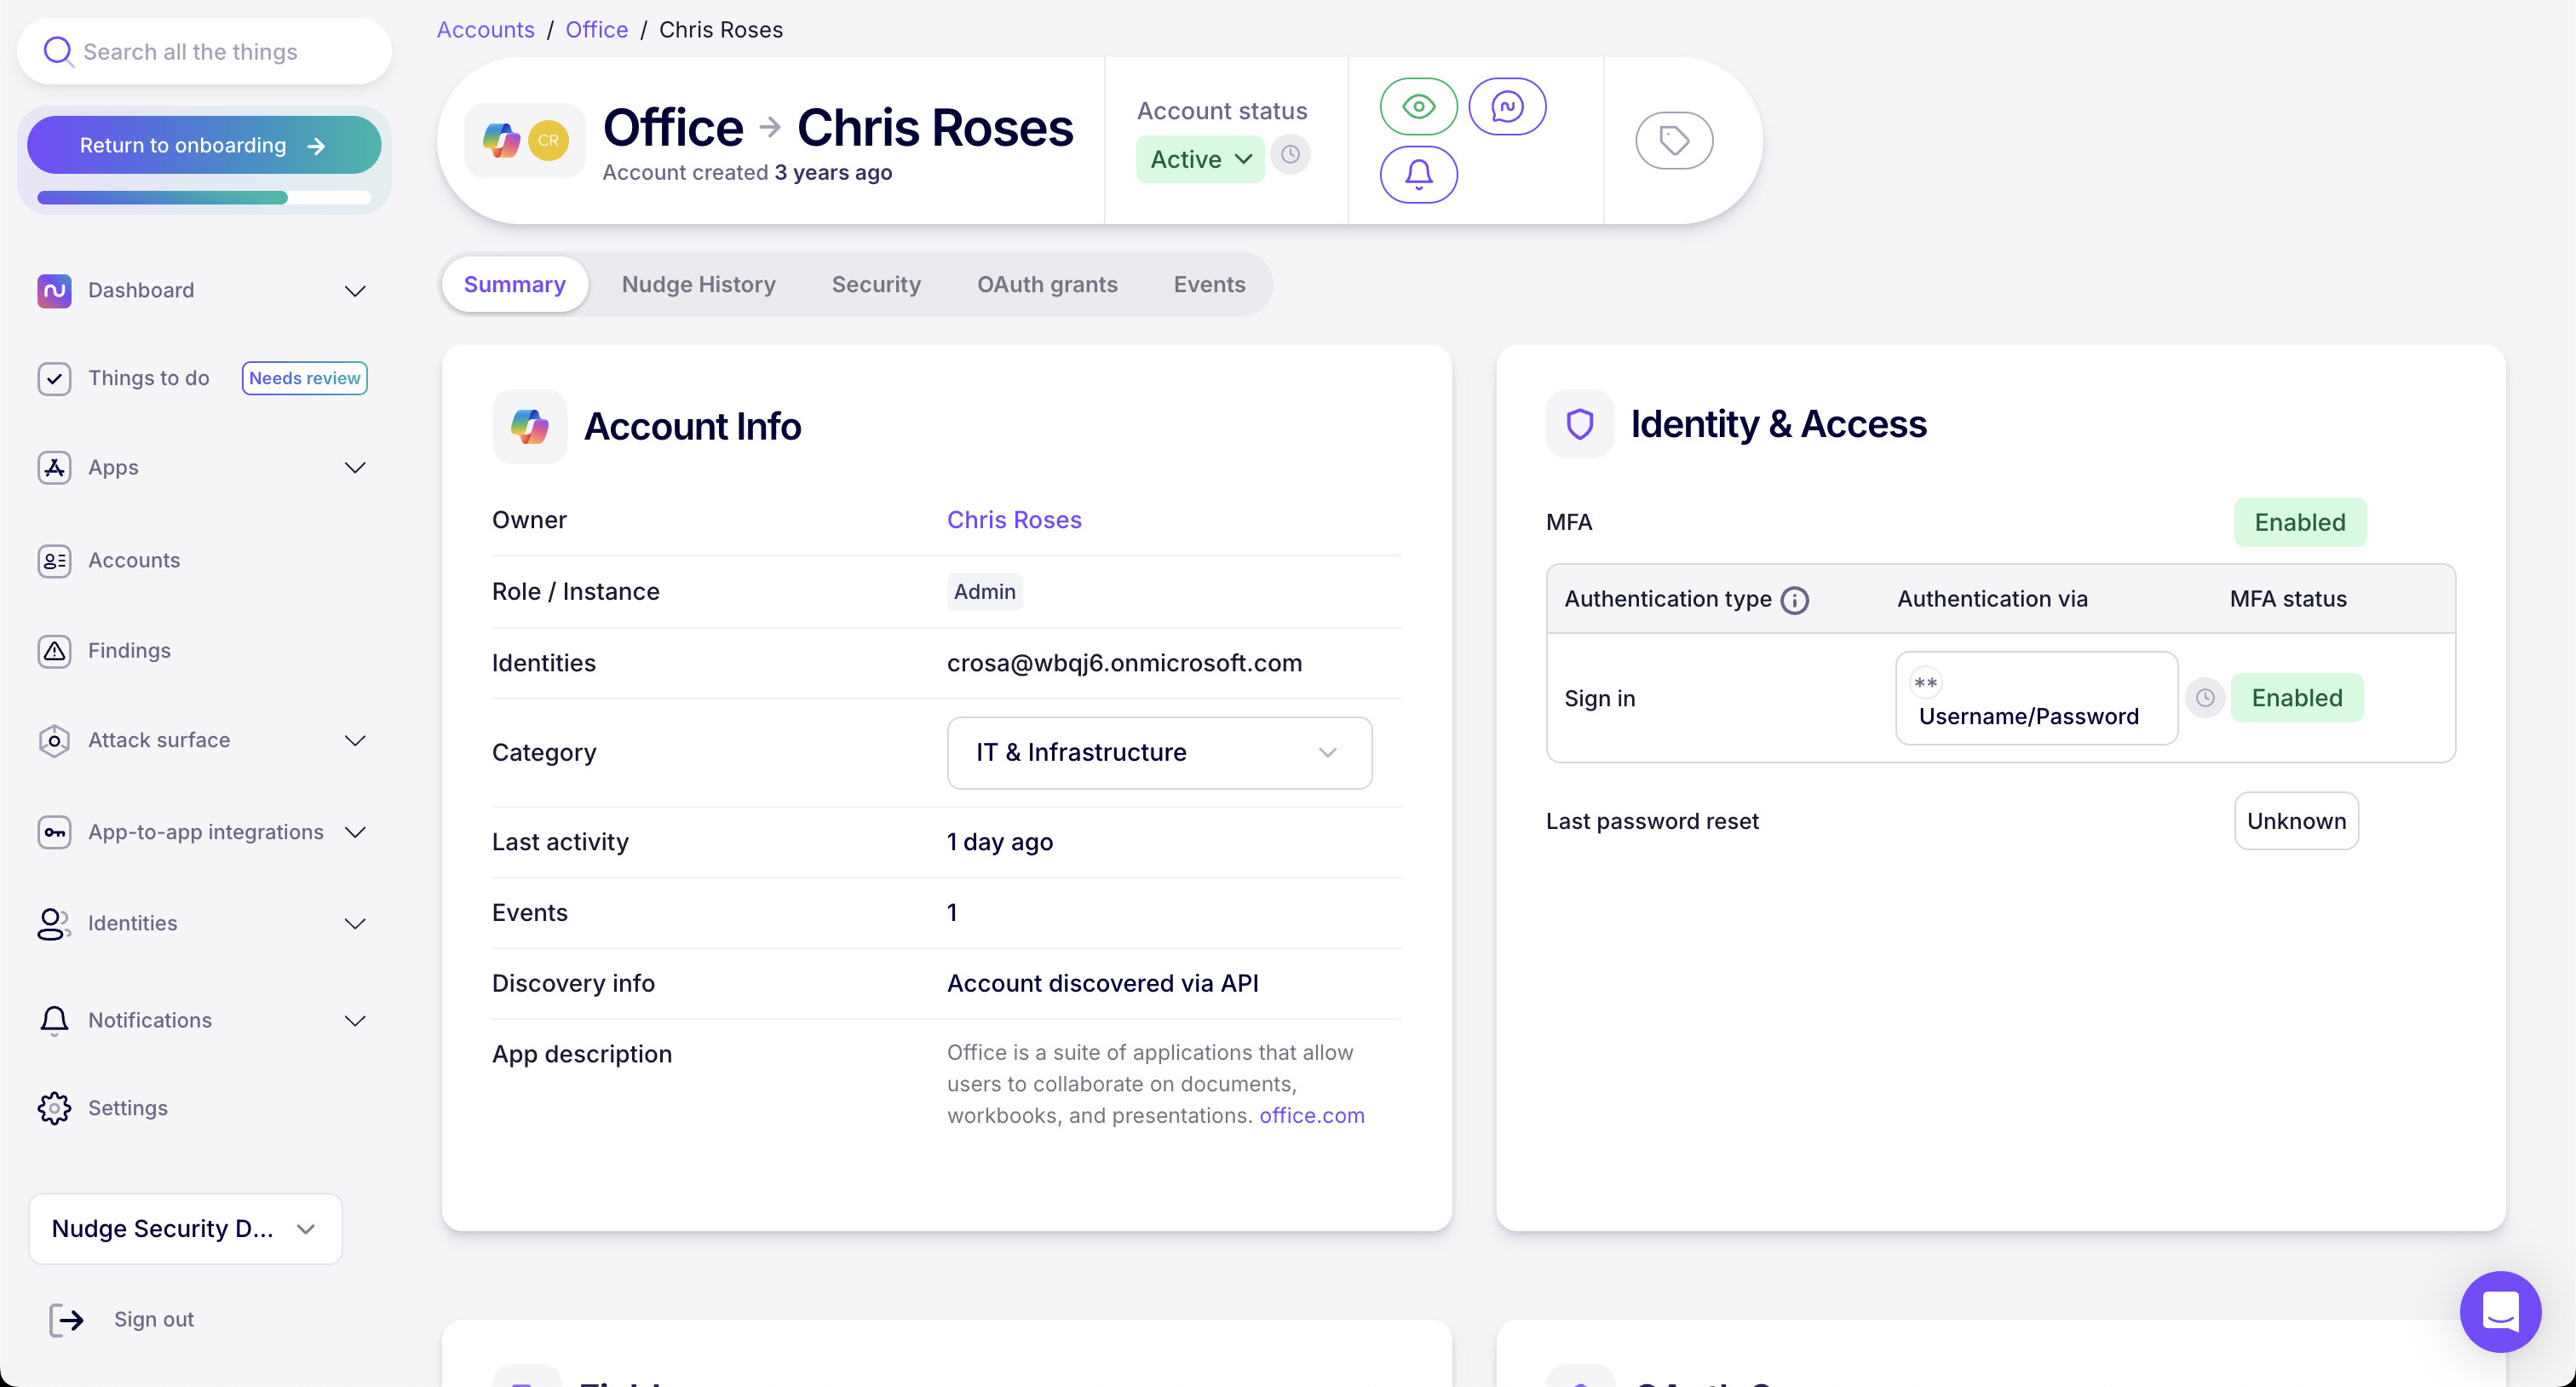Switch to the OAuth grants tab

click(x=1047, y=284)
